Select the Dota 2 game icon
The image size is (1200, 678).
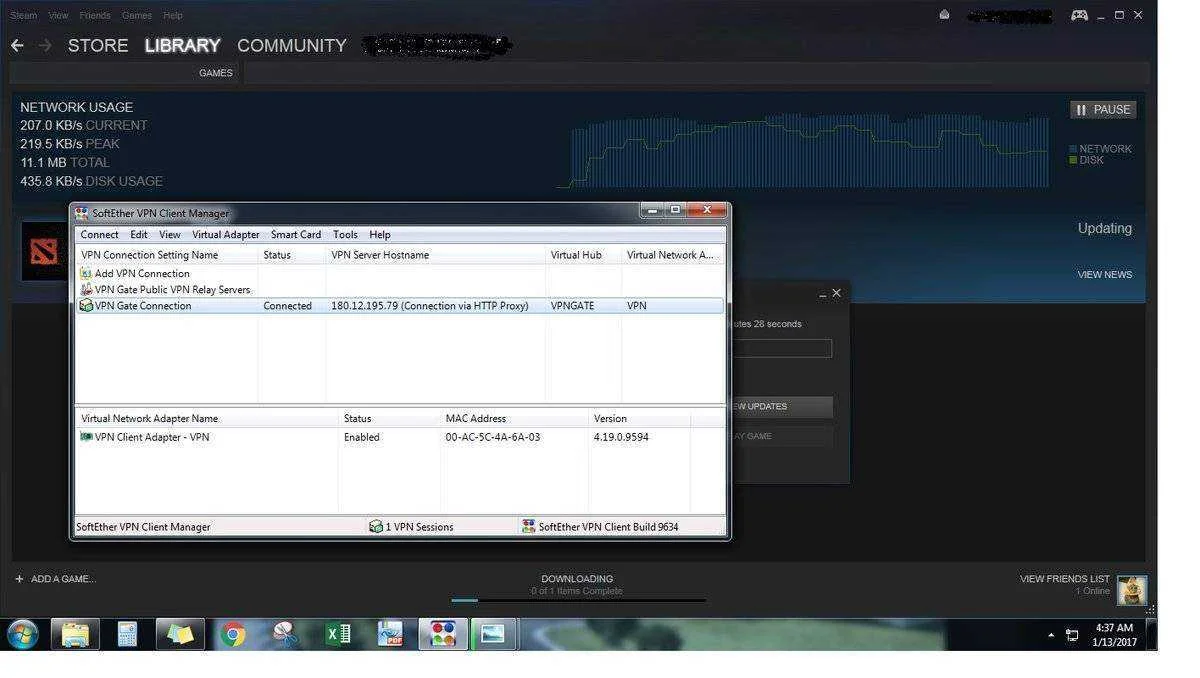click(x=44, y=251)
